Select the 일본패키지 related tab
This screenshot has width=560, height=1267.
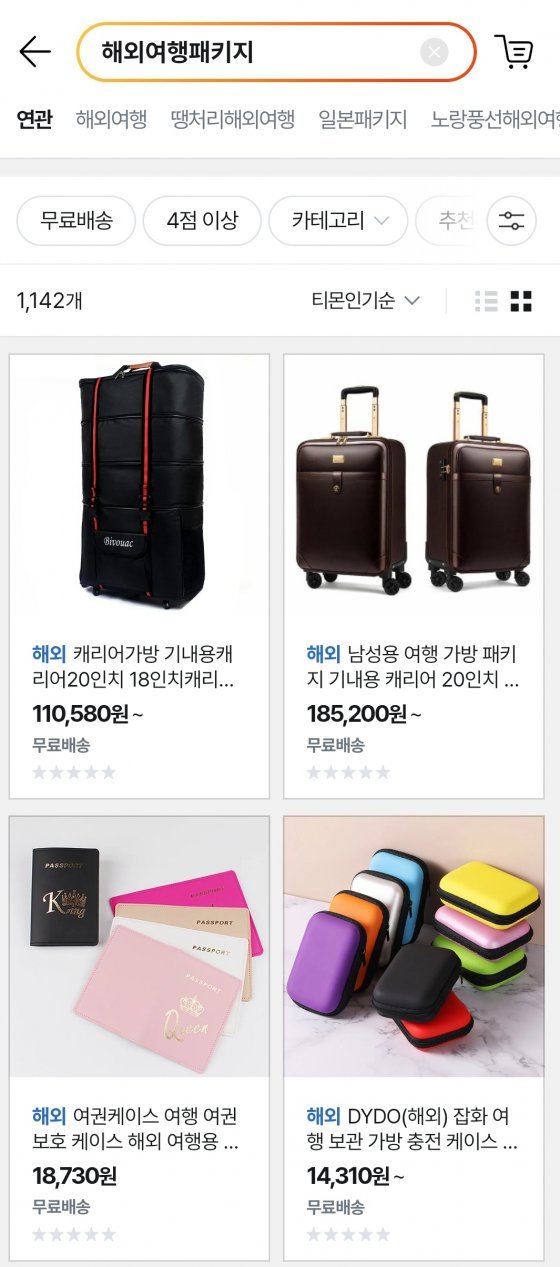point(363,120)
